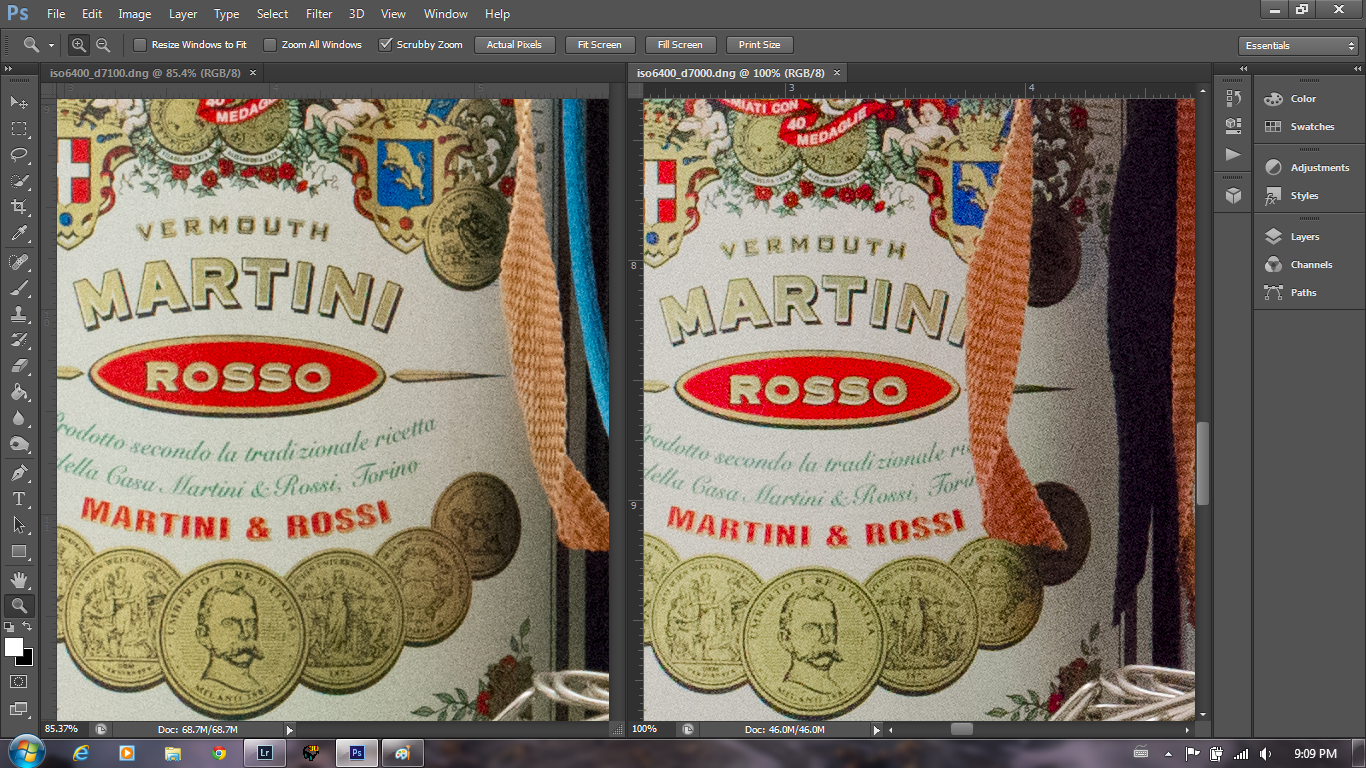Viewport: 1366px width, 768px height.
Task: Choose Zoom Out mode in options bar
Action: [102, 45]
